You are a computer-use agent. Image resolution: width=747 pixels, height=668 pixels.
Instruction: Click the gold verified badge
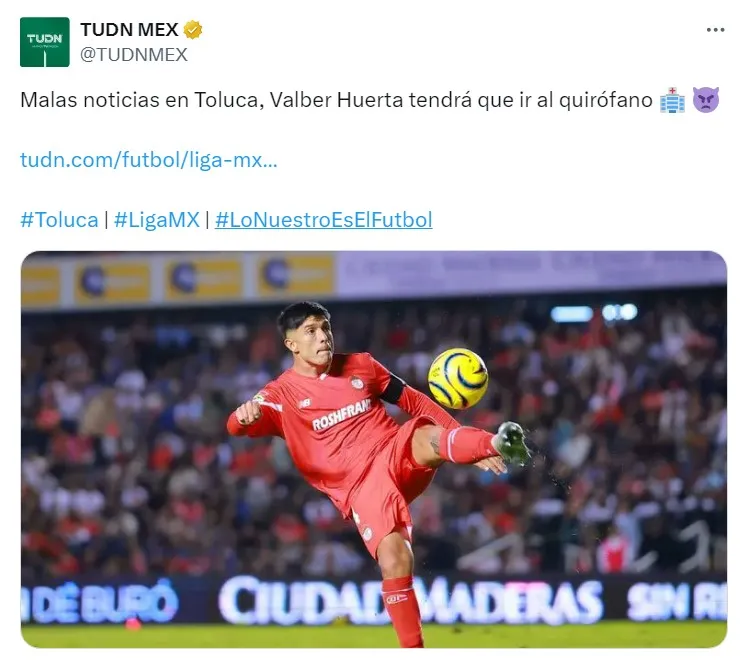193,30
